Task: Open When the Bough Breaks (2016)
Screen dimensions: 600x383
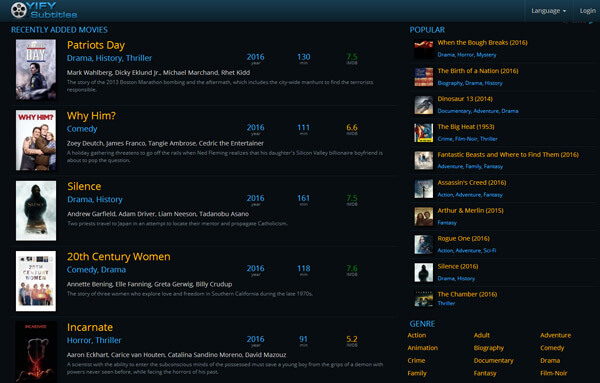Action: 483,42
